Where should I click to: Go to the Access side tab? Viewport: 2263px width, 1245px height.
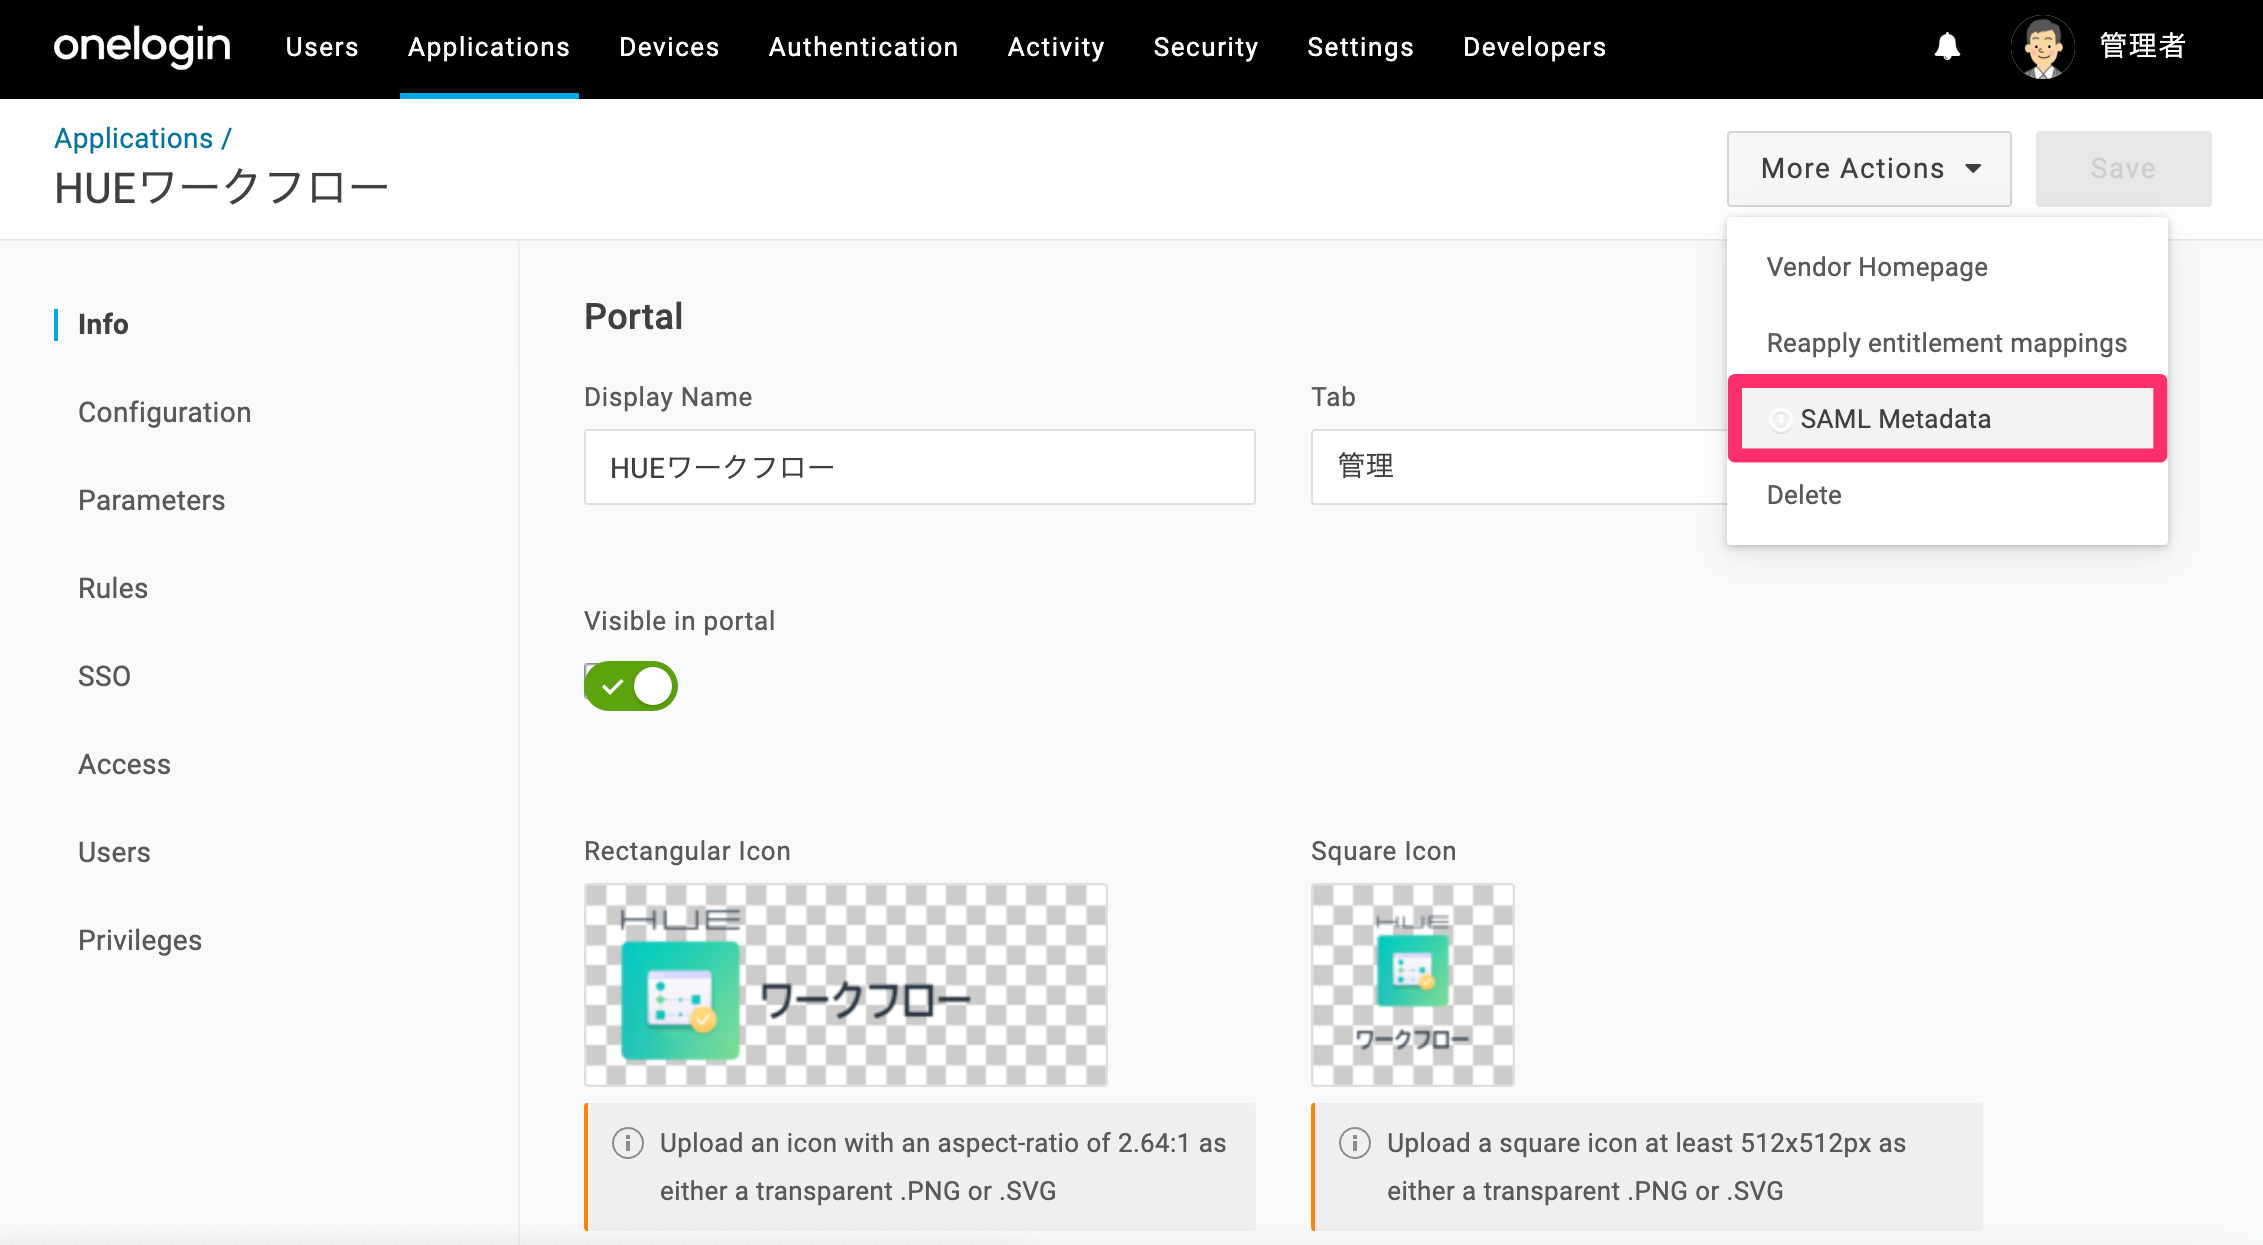(125, 764)
